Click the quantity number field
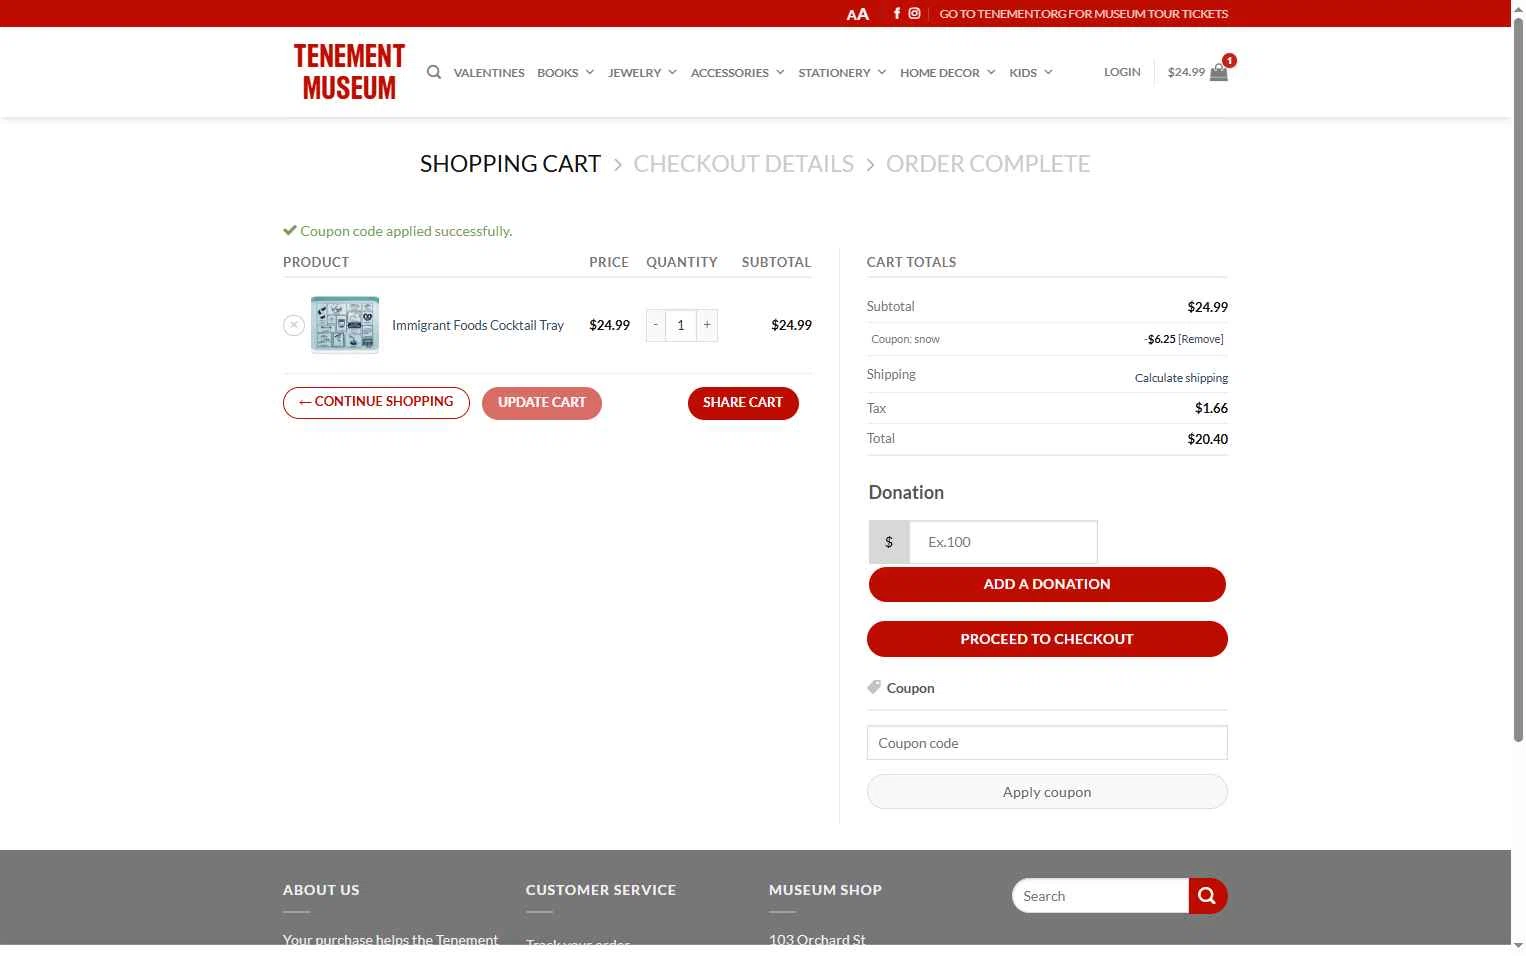Screen dimensions: 1526x956 [681, 325]
